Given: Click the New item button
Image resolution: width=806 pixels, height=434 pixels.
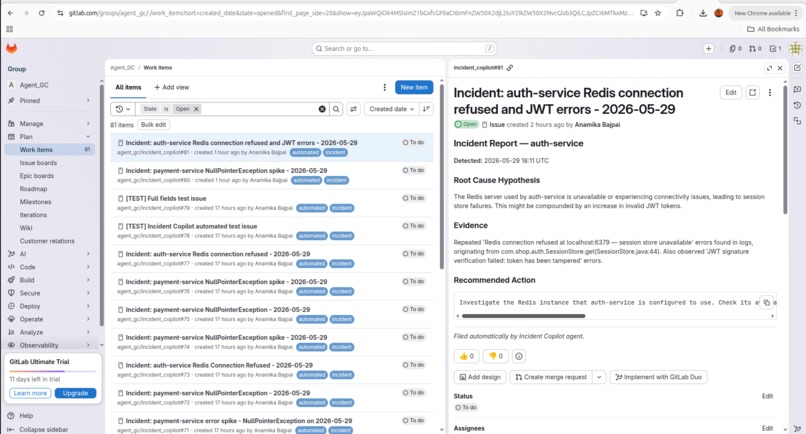Looking at the screenshot, I should pyautogui.click(x=414, y=87).
